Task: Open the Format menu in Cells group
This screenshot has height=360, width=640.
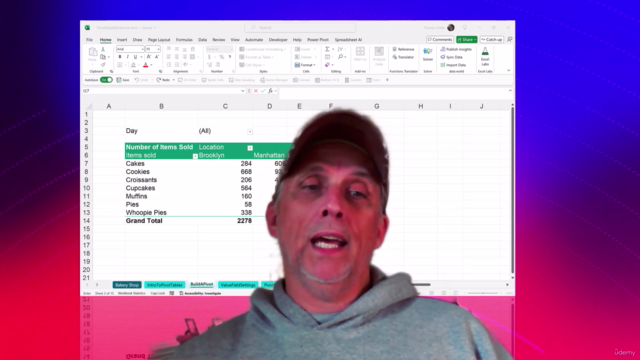Action: click(305, 65)
